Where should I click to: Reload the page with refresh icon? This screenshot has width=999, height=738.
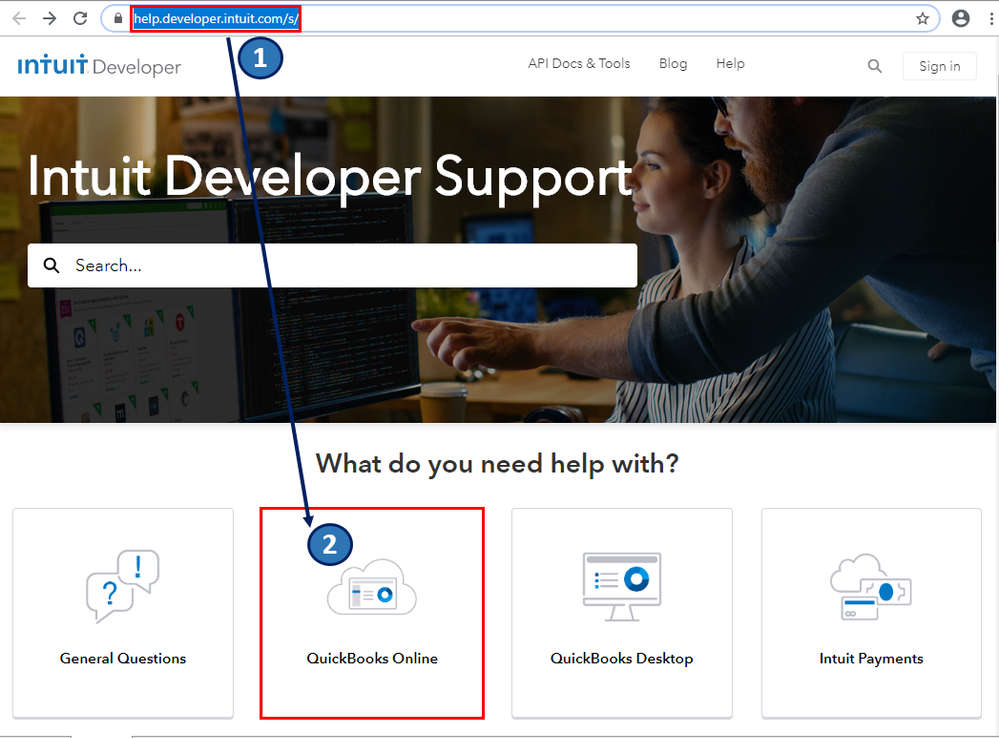(x=80, y=18)
